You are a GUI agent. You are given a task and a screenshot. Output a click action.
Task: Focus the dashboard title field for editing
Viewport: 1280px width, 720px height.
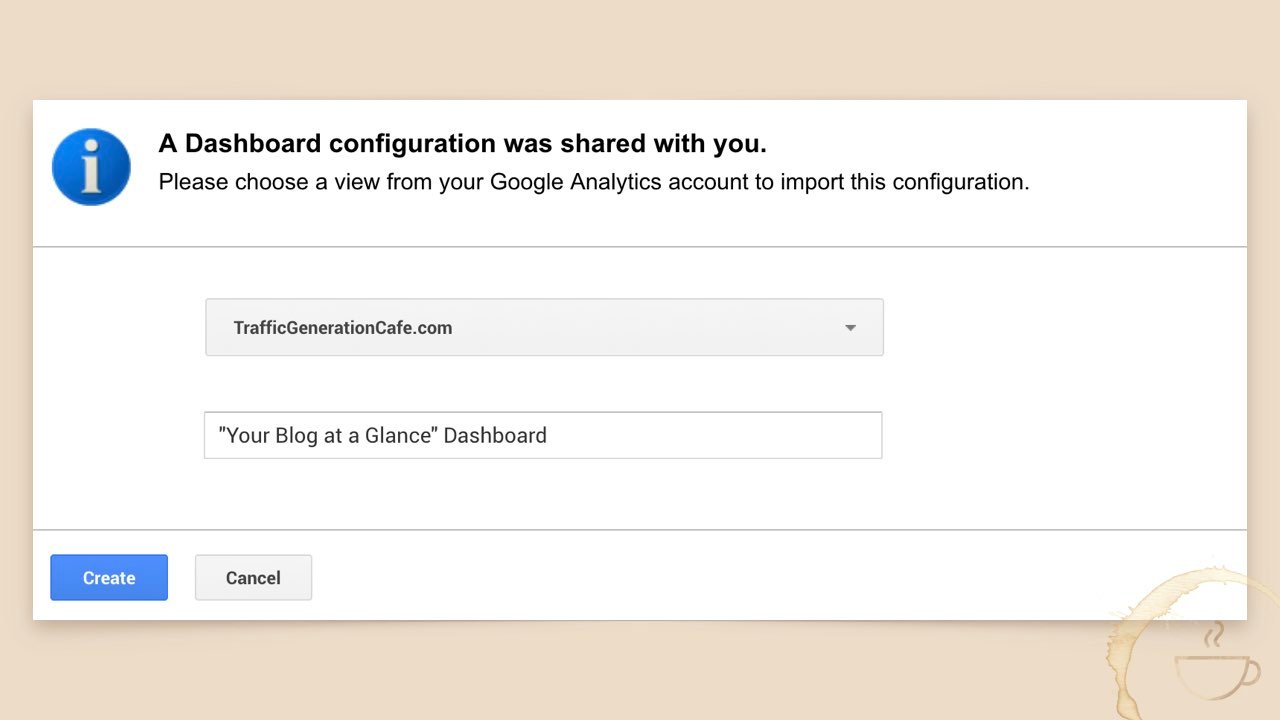(543, 435)
